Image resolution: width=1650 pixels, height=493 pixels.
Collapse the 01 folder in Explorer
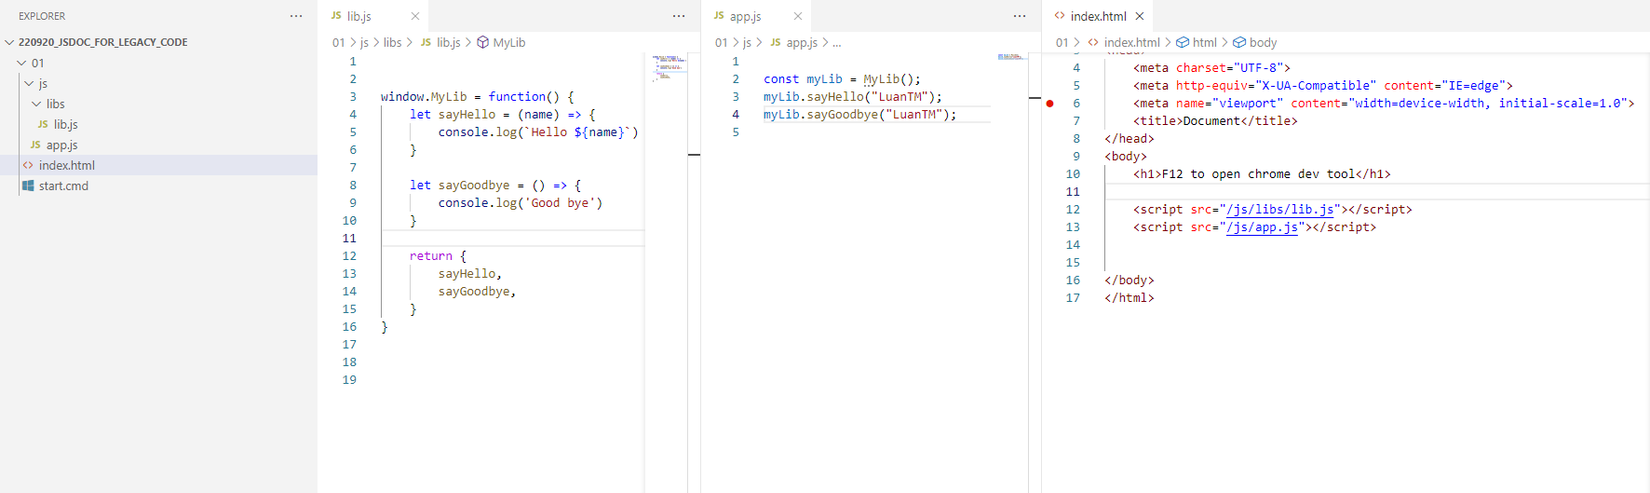22,63
